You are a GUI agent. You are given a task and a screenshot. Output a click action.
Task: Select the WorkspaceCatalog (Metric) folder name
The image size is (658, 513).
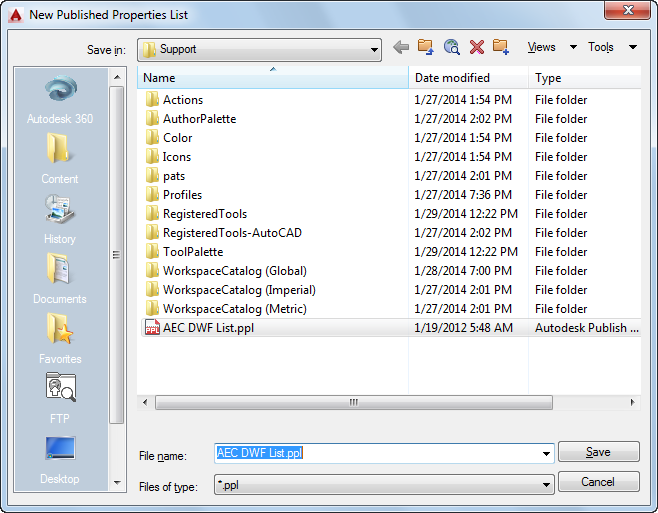(235, 309)
